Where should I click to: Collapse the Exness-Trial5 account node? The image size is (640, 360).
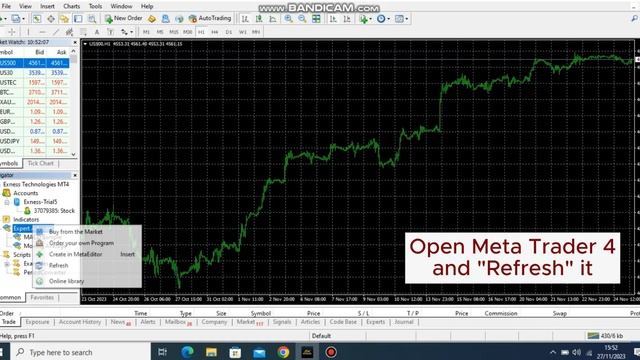[x=7, y=202]
